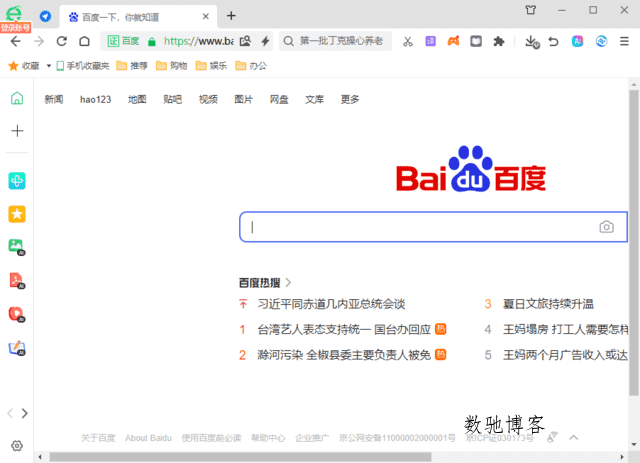Open the AI writing sidebar tool
This screenshot has width=640, height=463.
tap(17, 348)
